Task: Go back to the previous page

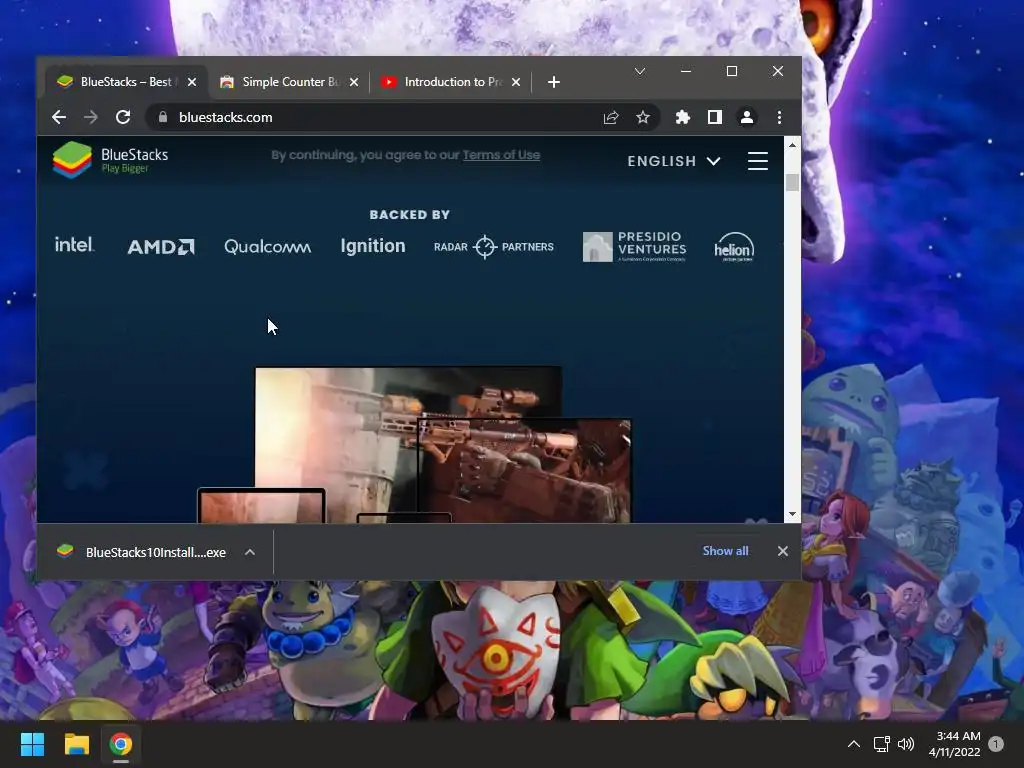Action: coord(59,118)
